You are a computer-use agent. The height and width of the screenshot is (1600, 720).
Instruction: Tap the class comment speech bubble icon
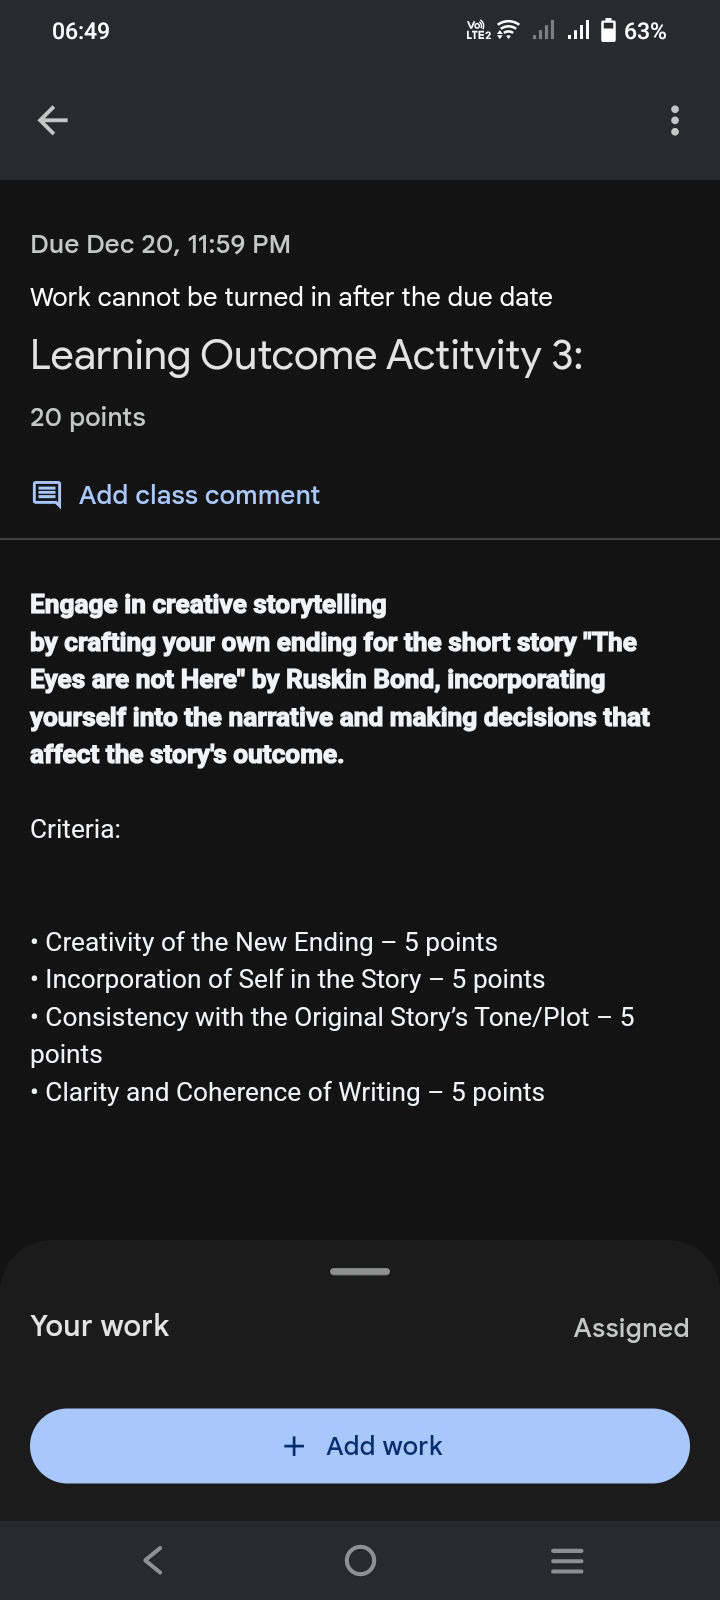click(46, 494)
